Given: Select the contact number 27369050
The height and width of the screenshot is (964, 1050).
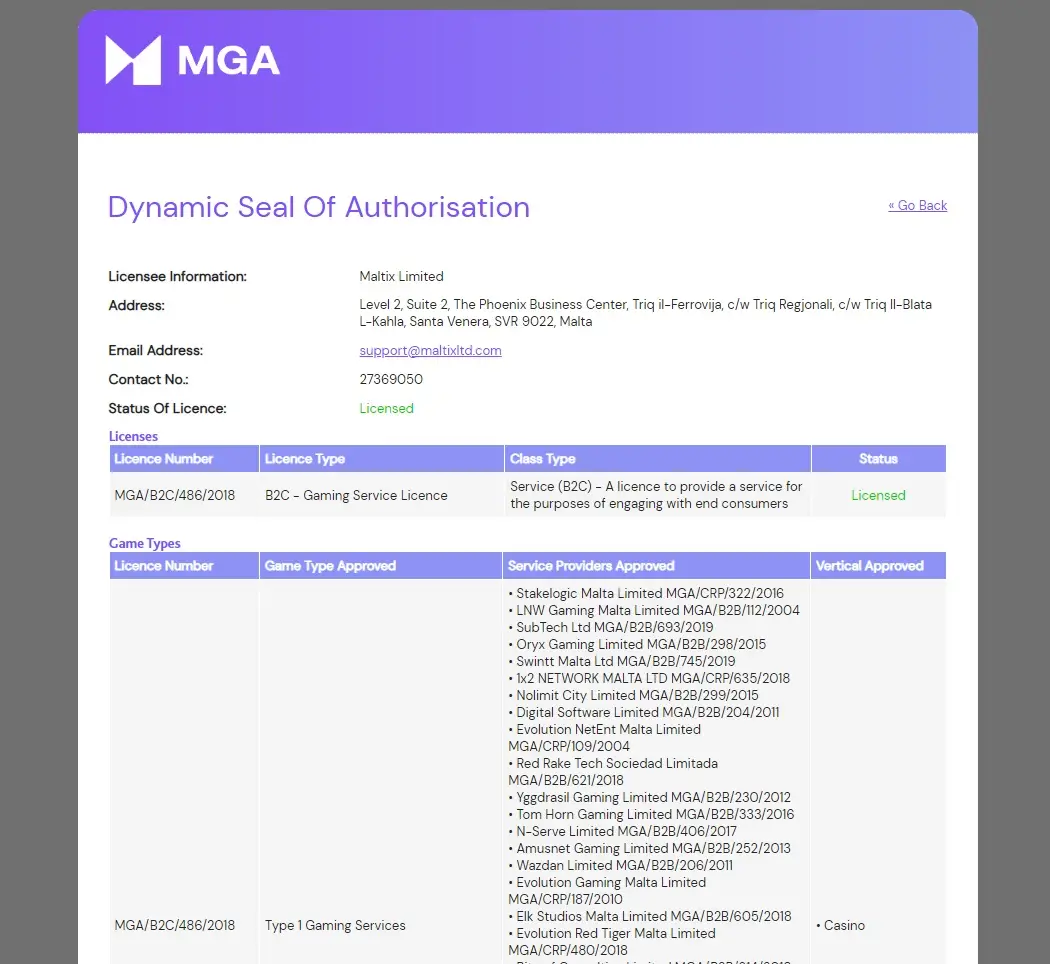Looking at the screenshot, I should pyautogui.click(x=391, y=379).
